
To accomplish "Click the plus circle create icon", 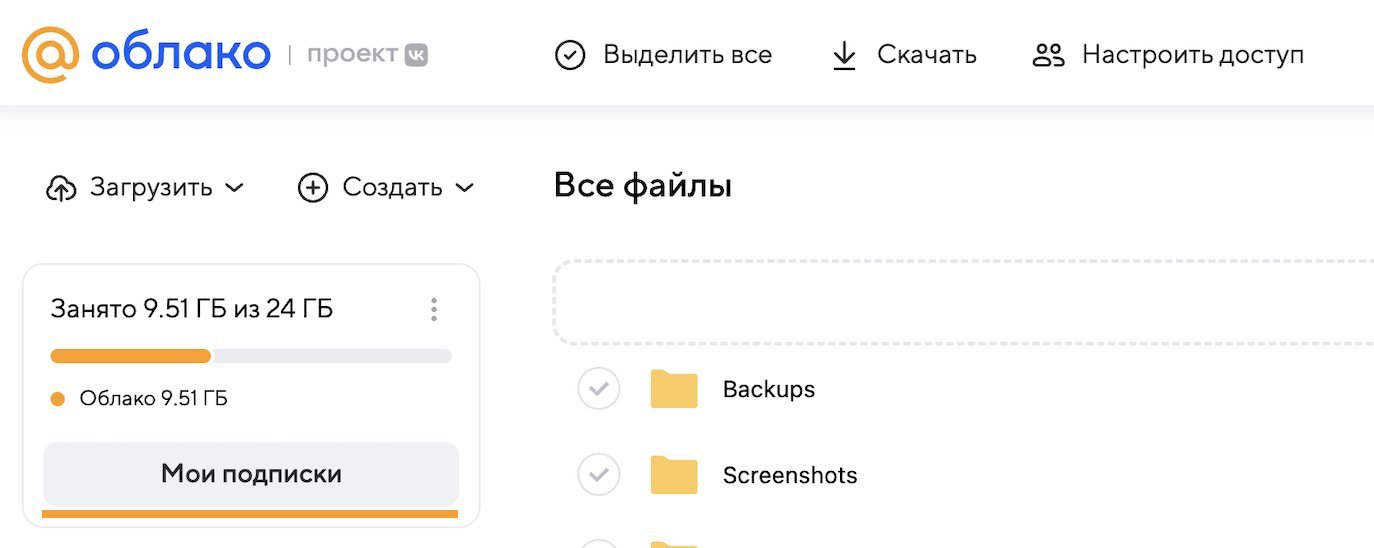I will [x=313, y=188].
